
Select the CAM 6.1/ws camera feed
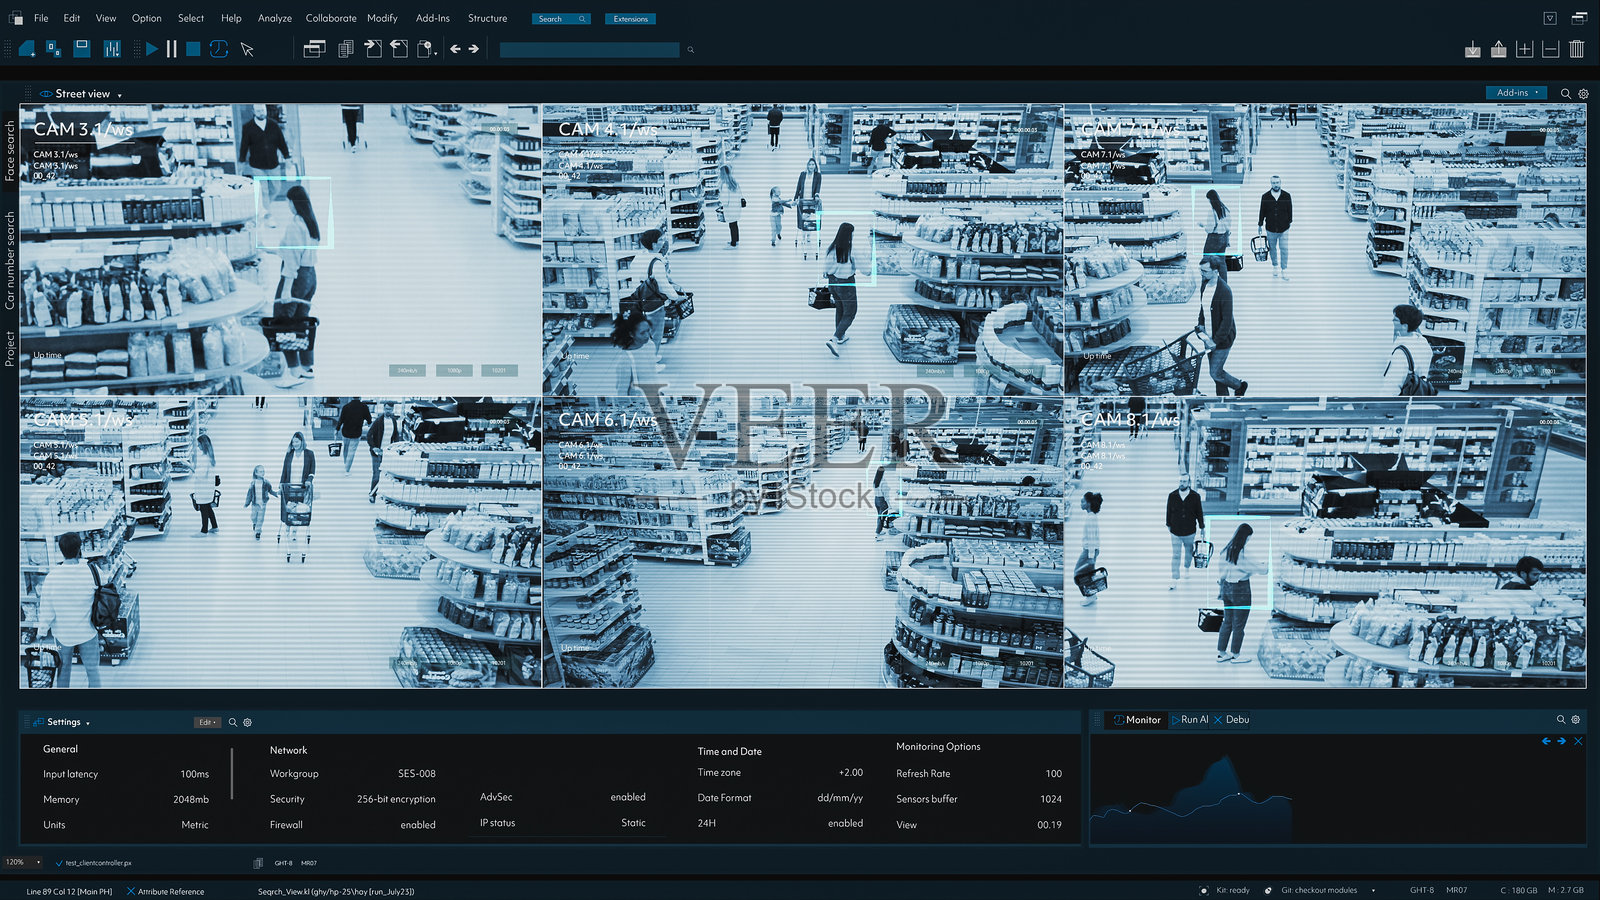(802, 542)
